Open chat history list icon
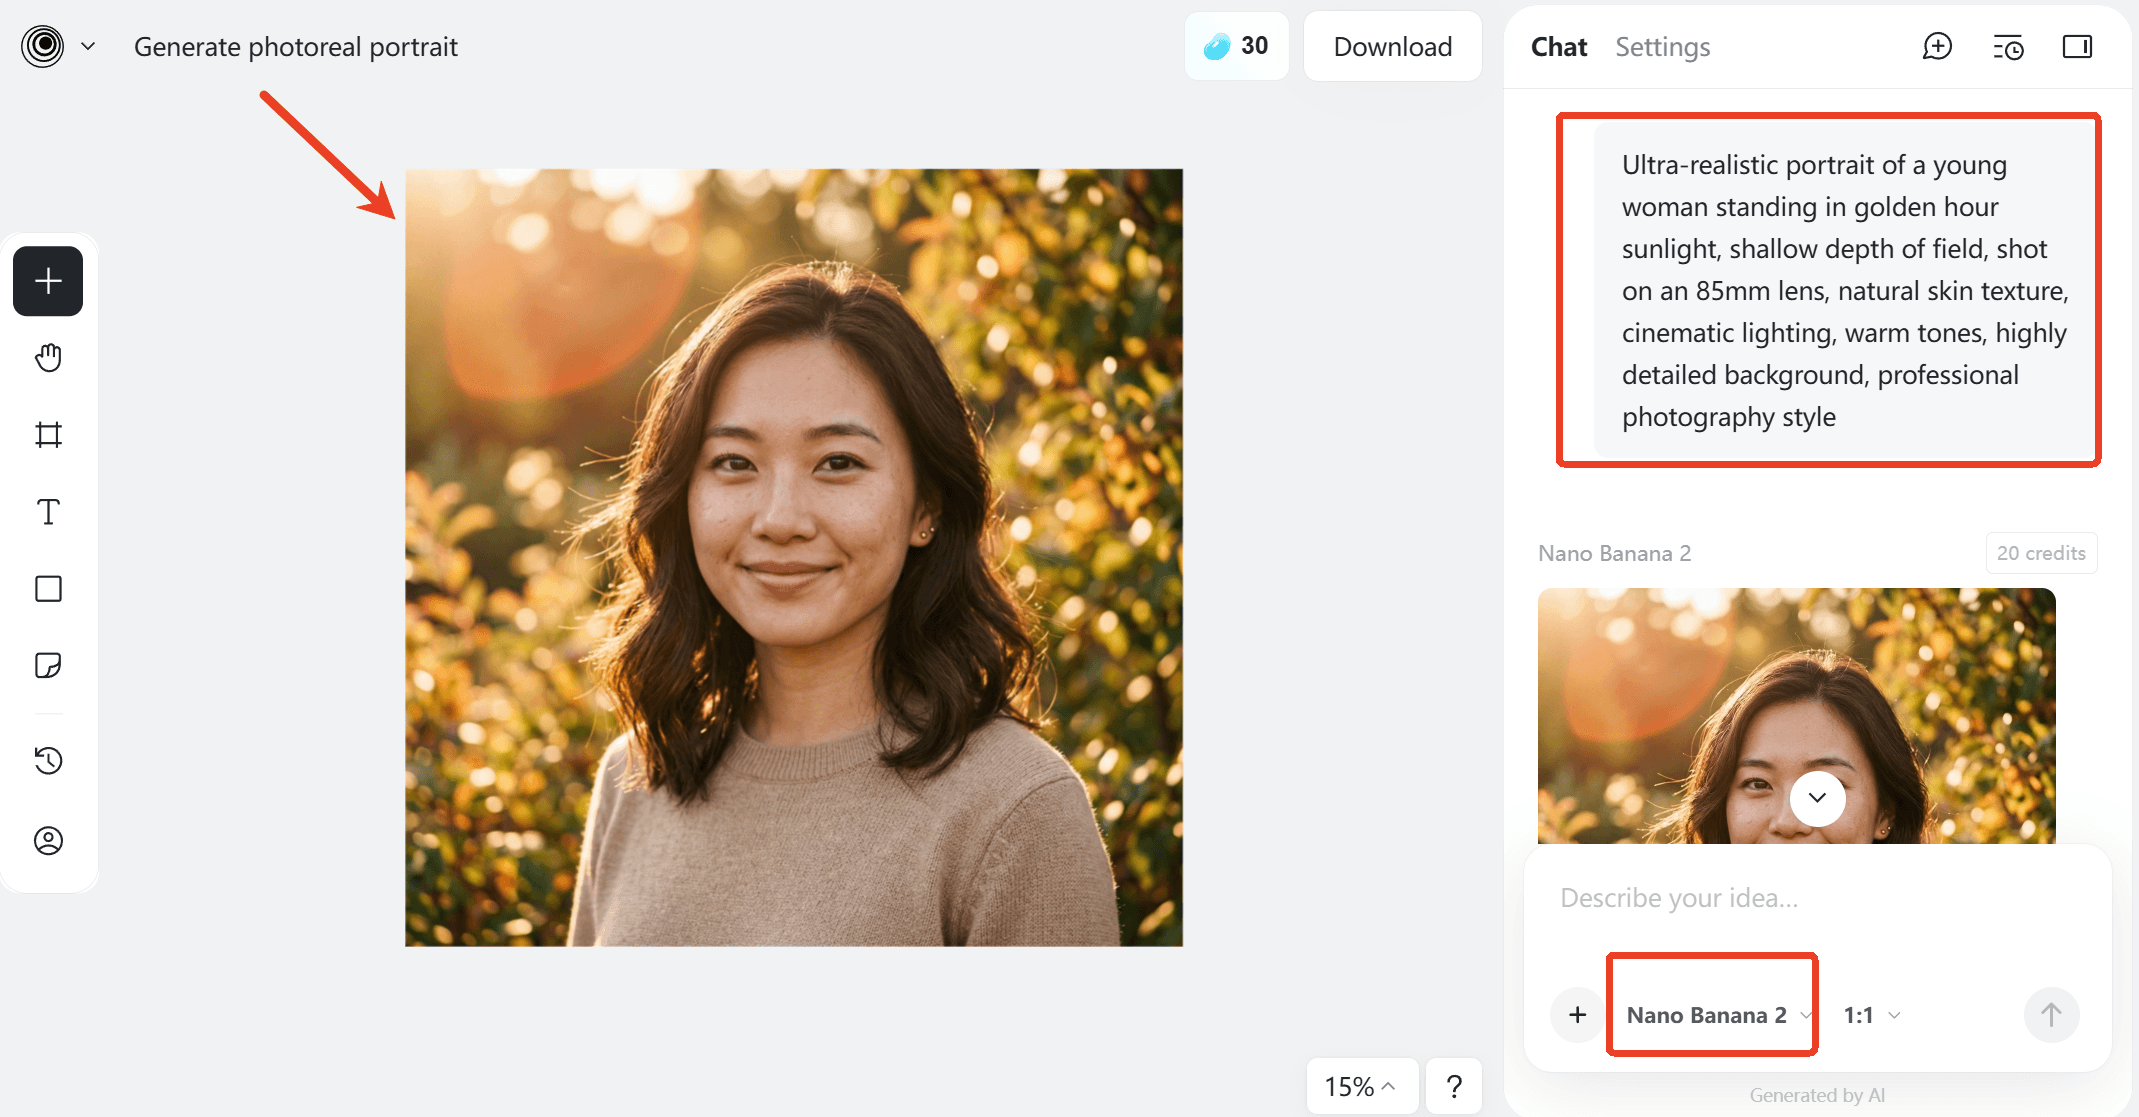 [2007, 47]
